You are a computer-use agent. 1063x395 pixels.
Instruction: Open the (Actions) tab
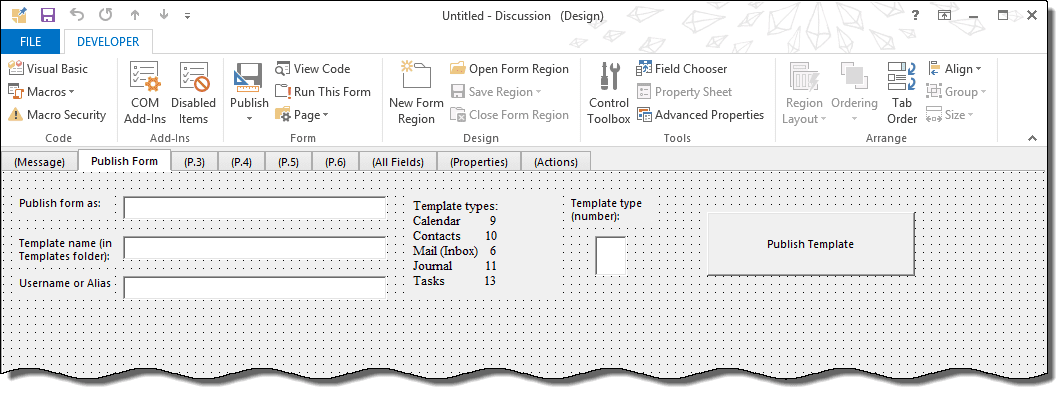(556, 161)
